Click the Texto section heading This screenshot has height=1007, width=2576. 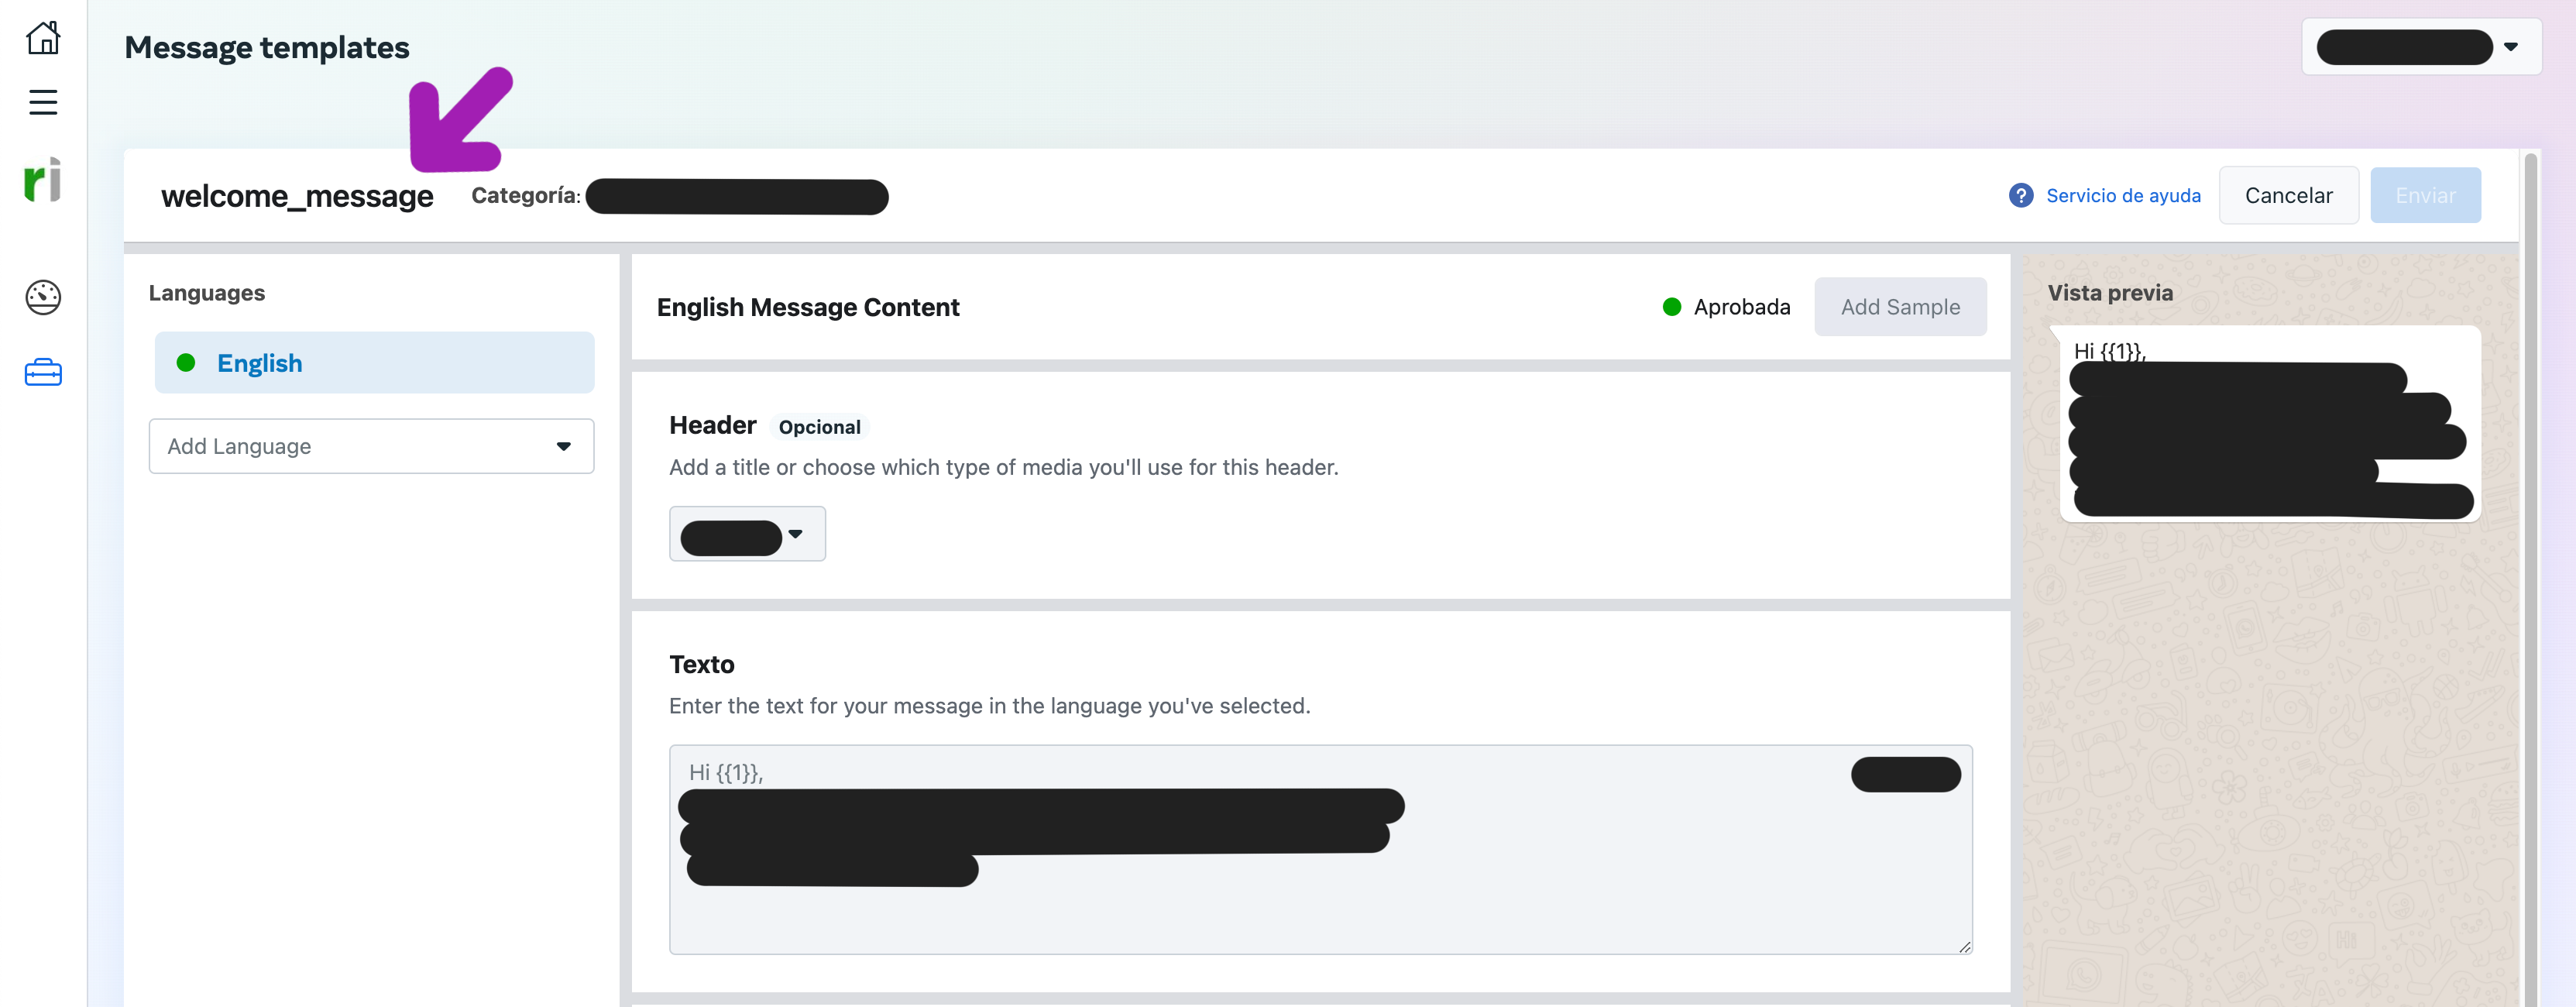701,664
